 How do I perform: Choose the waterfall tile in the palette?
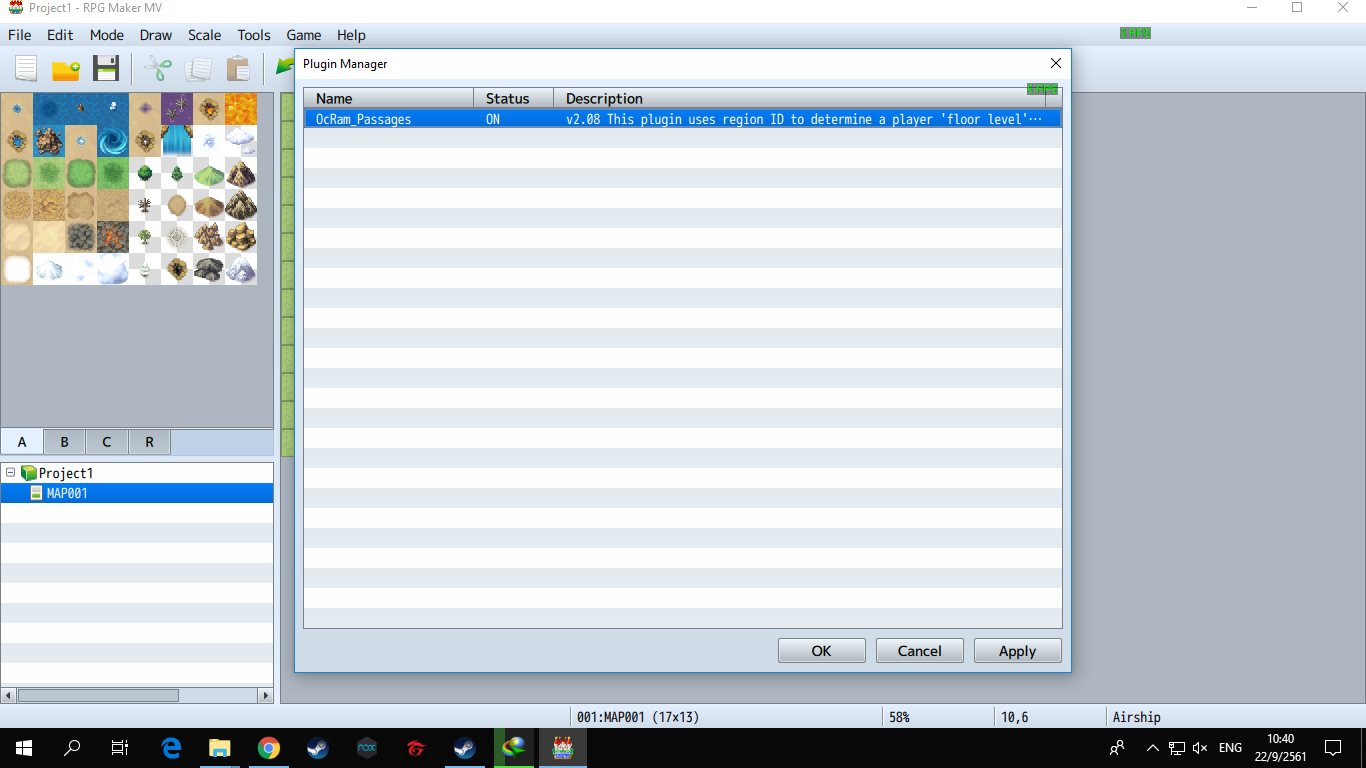(x=177, y=141)
